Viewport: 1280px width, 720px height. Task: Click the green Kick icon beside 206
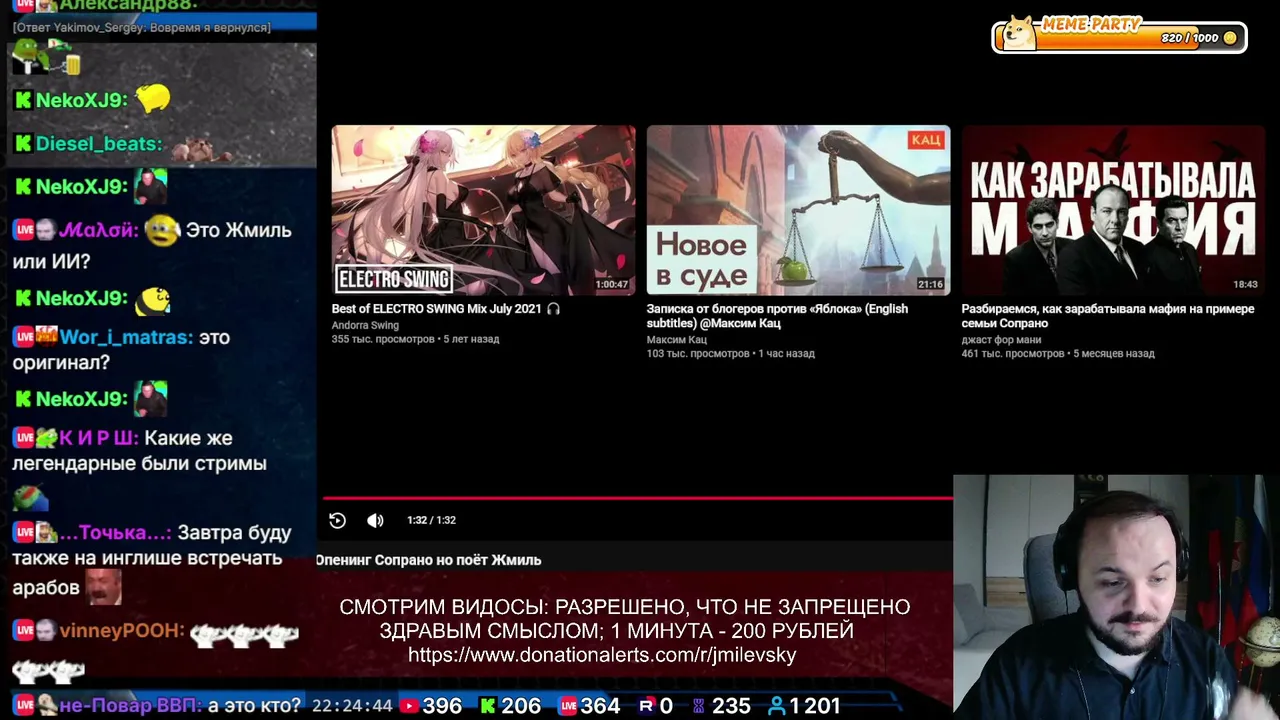click(x=488, y=706)
